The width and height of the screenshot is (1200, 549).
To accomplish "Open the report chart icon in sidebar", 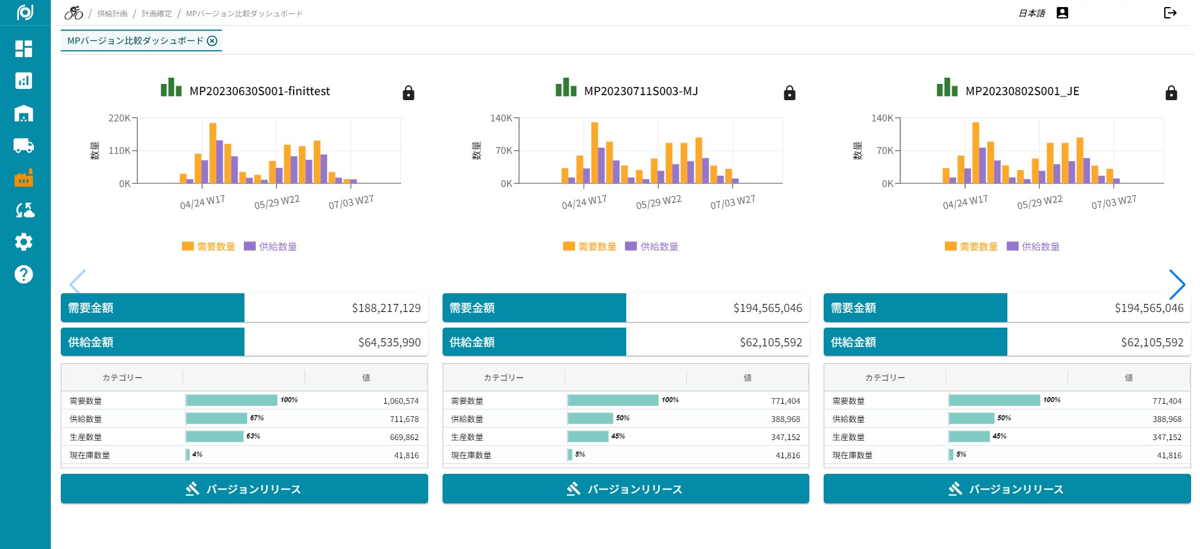I will 24,81.
